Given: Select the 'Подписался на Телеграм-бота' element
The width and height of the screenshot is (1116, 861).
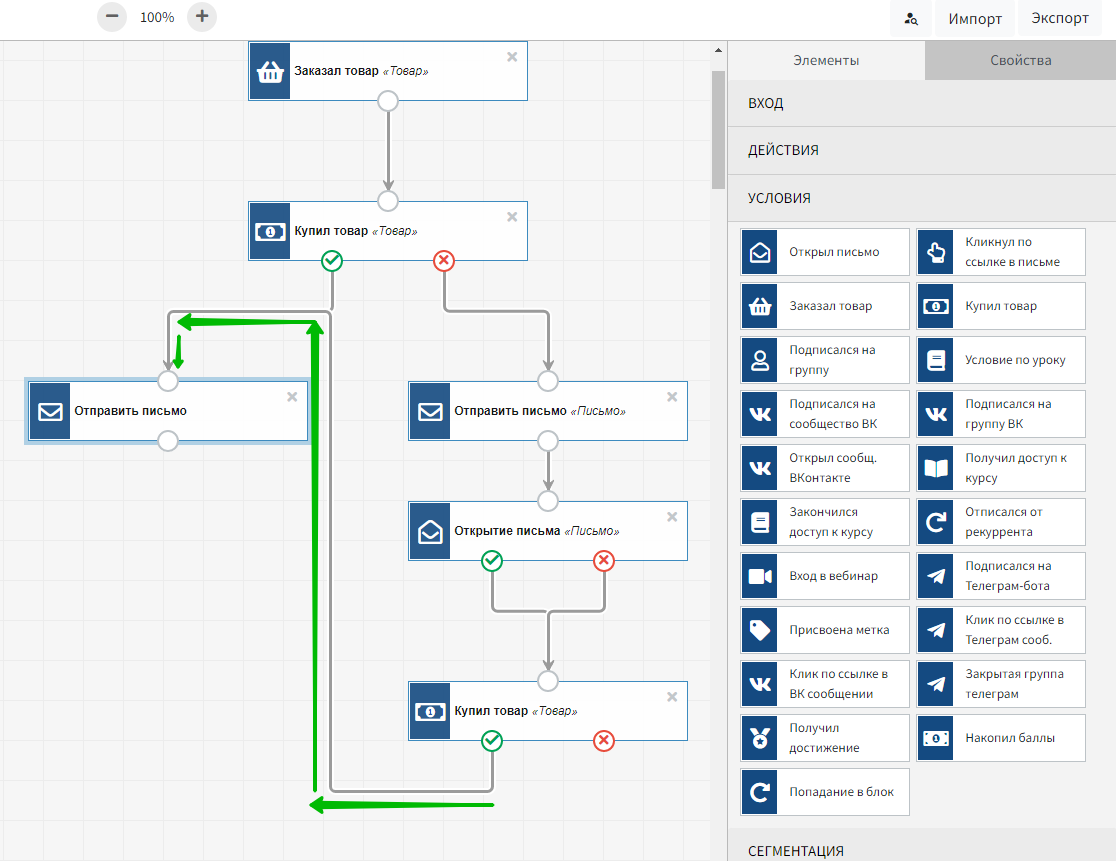Looking at the screenshot, I should coord(1001,576).
